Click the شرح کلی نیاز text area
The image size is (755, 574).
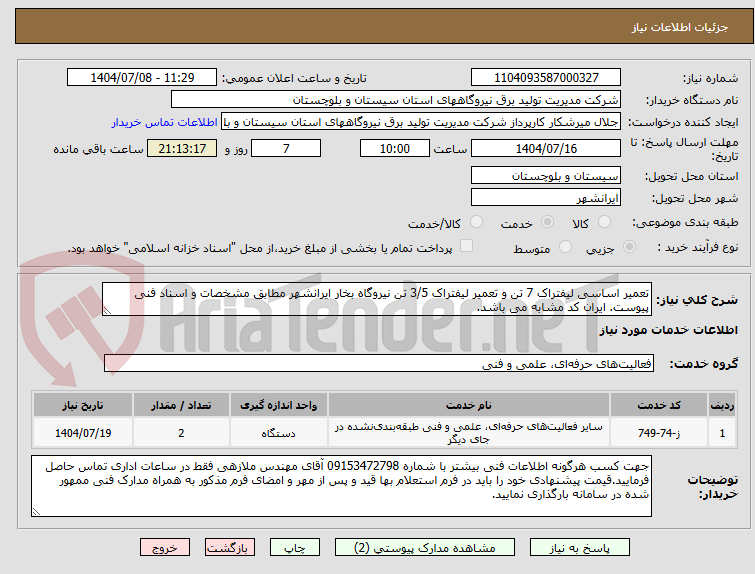pyautogui.click(x=377, y=300)
